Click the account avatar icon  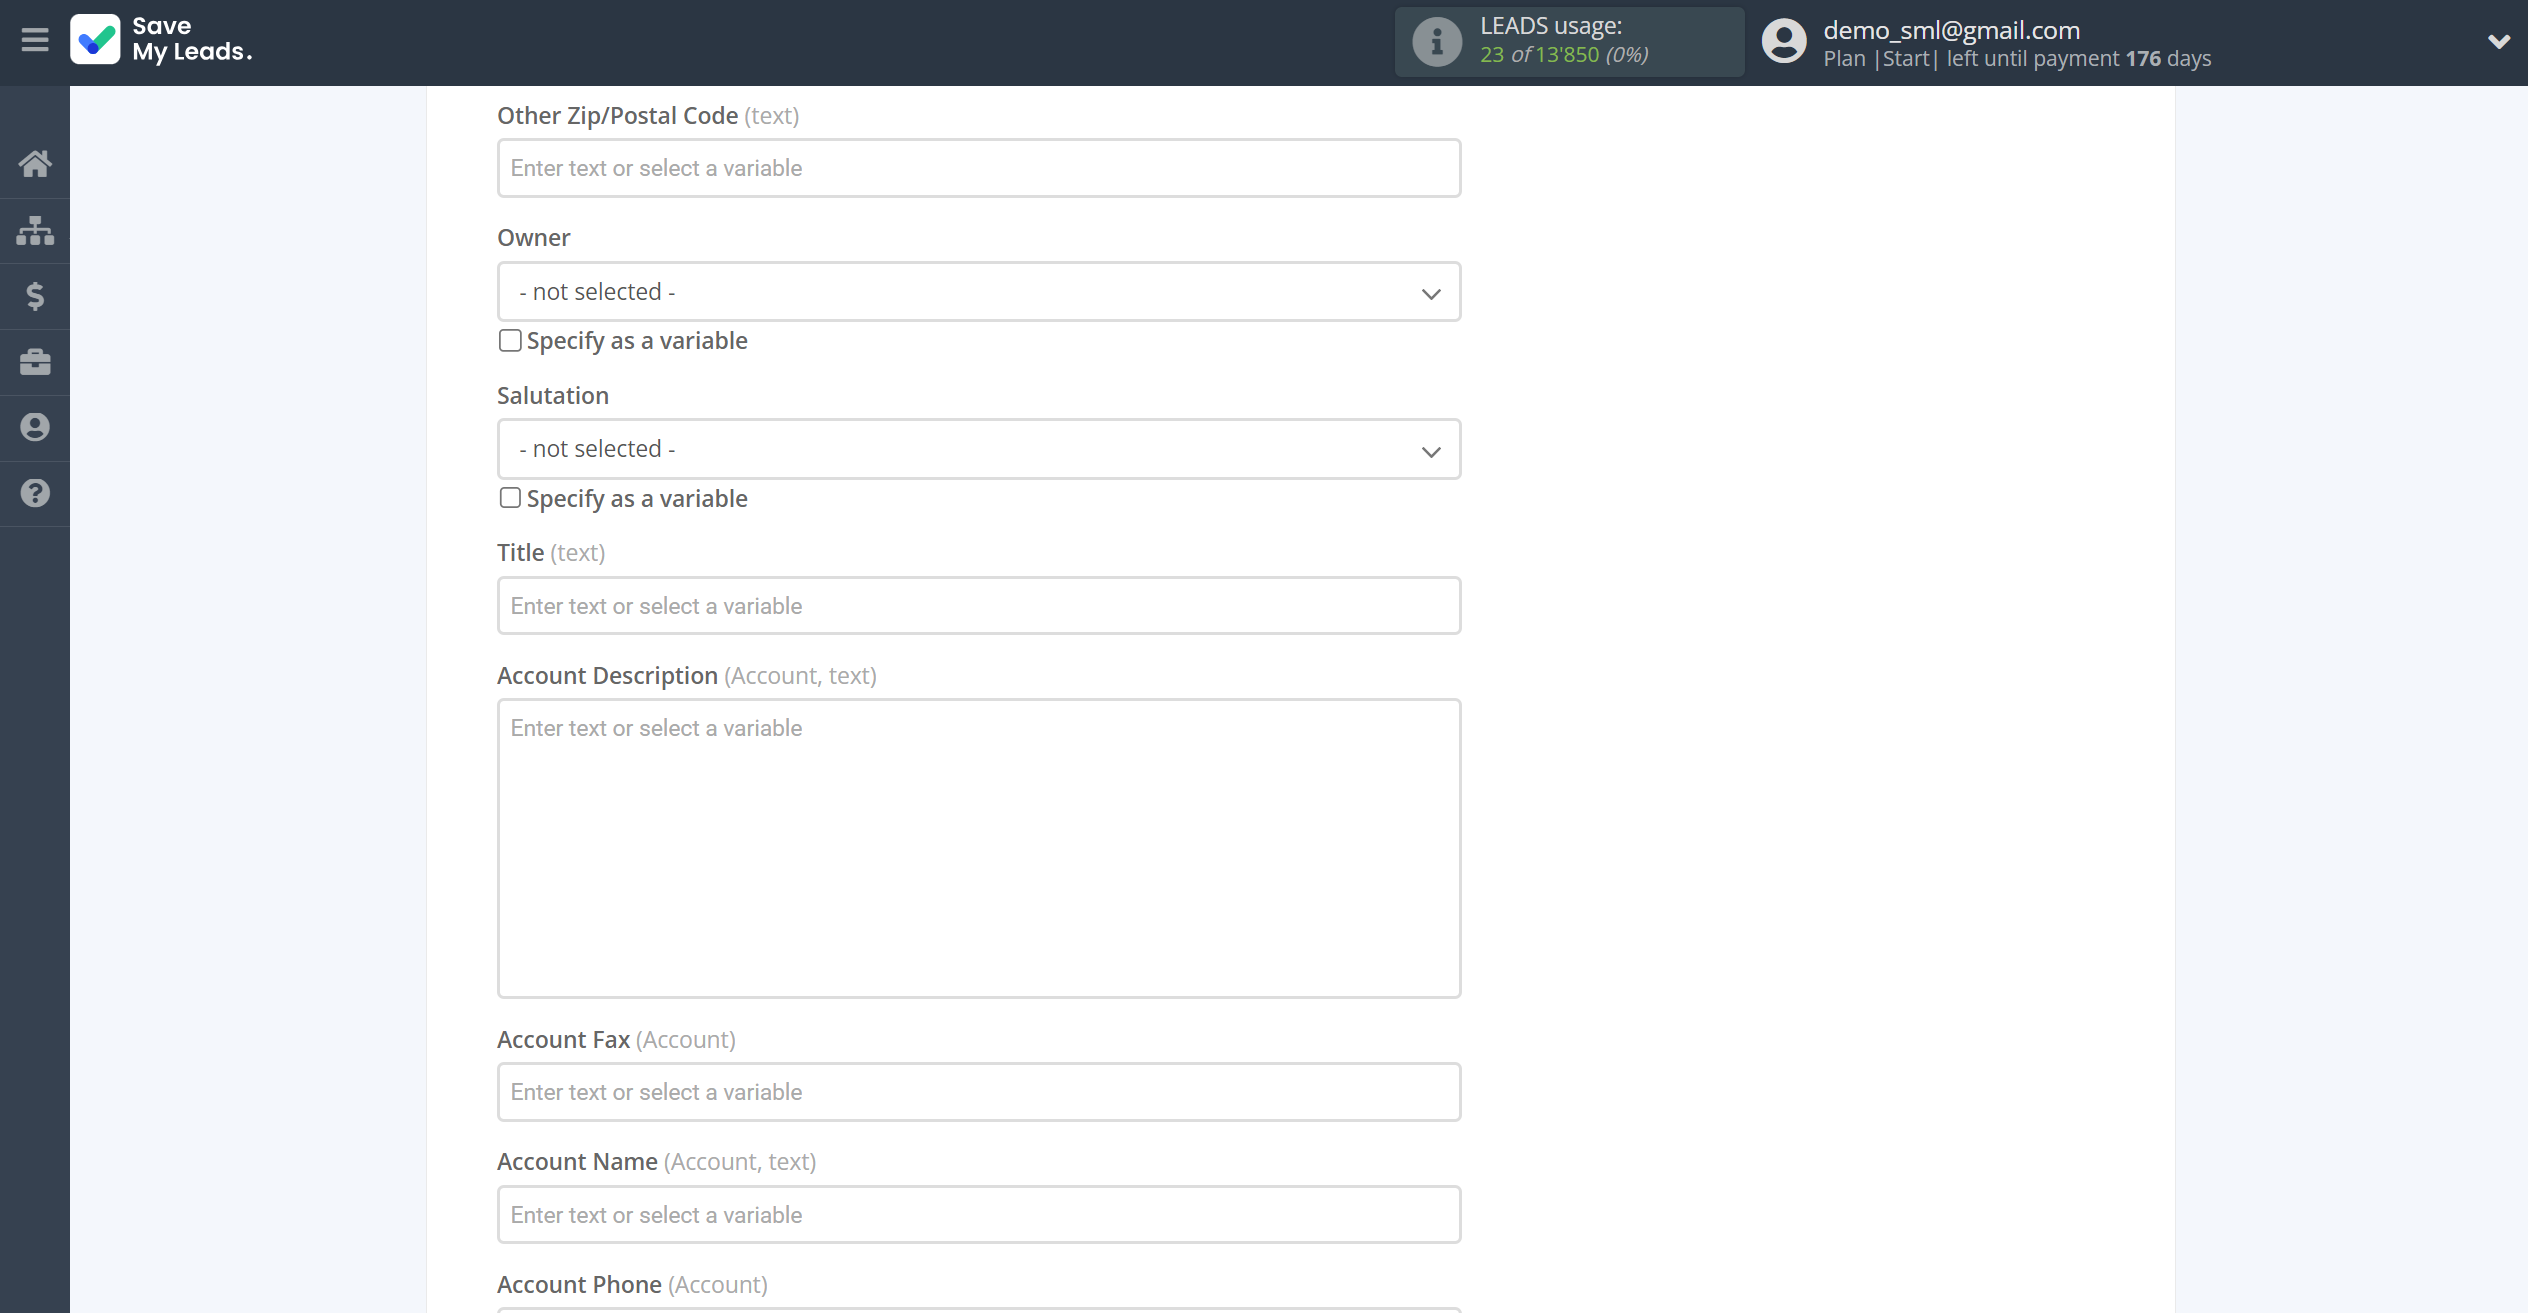click(1784, 42)
